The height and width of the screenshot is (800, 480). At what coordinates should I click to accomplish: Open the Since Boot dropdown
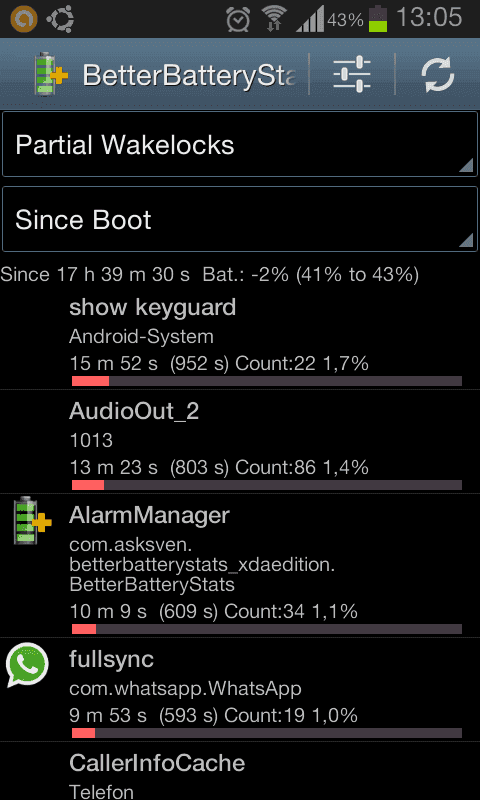coord(240,219)
